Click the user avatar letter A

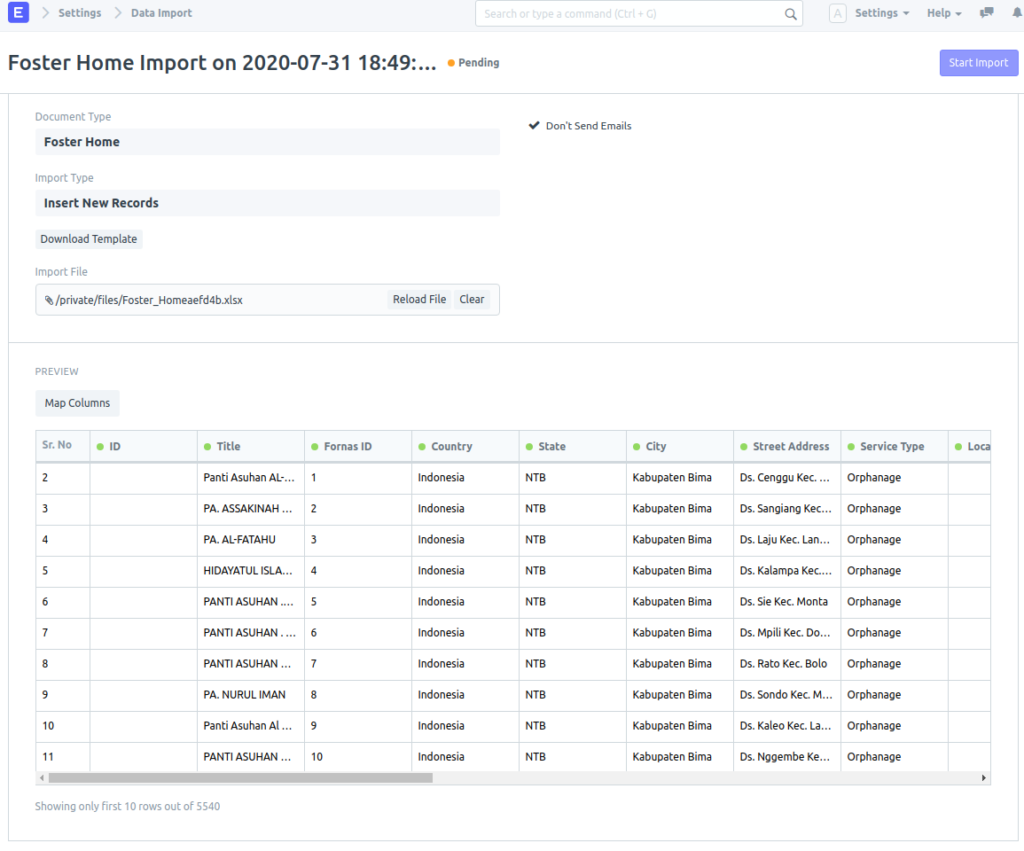[838, 13]
